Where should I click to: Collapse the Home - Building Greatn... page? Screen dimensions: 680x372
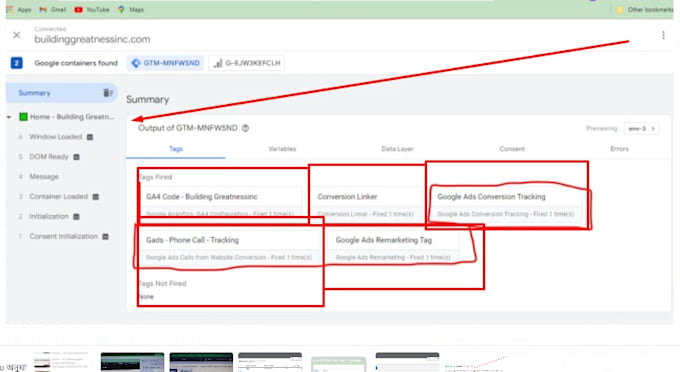point(9,117)
